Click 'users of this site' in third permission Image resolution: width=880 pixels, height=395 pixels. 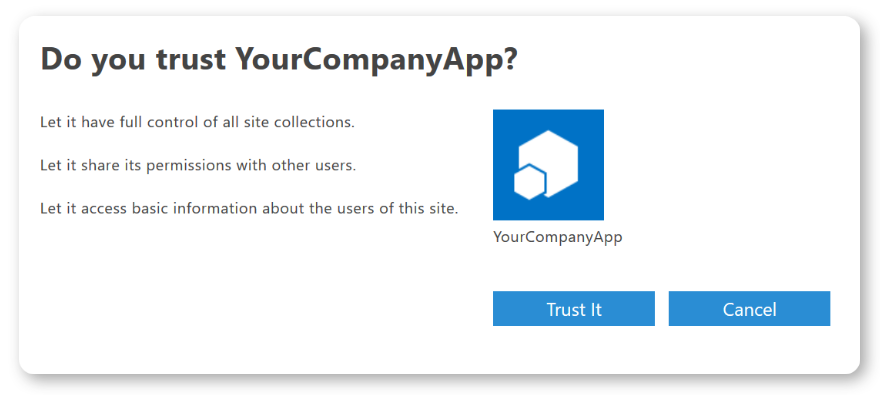click(x=402, y=209)
